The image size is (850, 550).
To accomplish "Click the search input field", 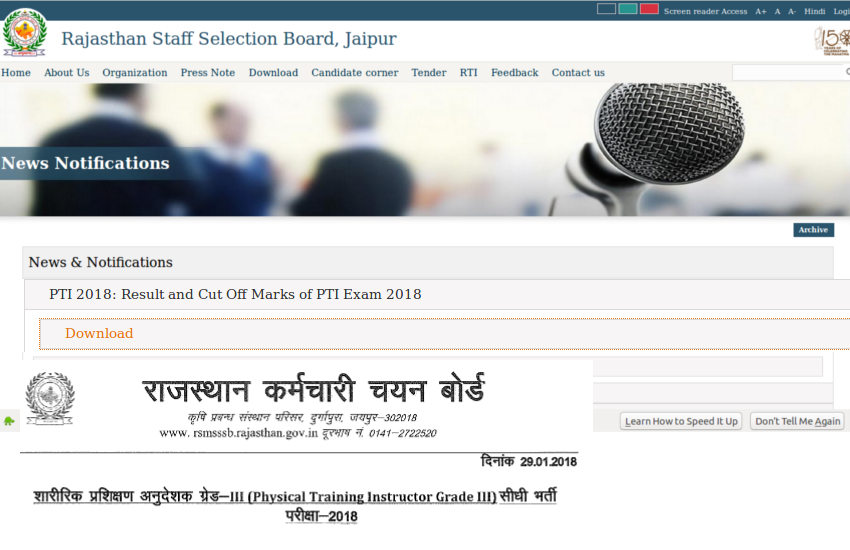I will [x=790, y=73].
